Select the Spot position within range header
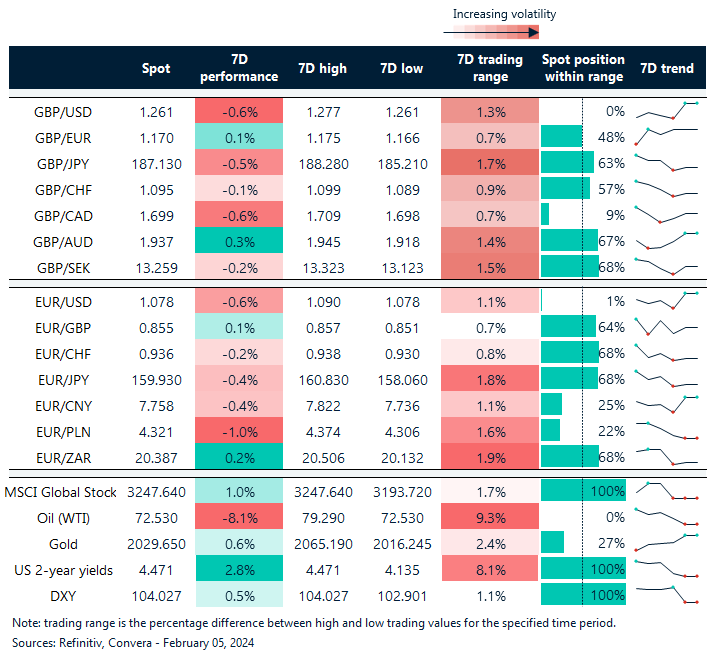 click(x=582, y=69)
